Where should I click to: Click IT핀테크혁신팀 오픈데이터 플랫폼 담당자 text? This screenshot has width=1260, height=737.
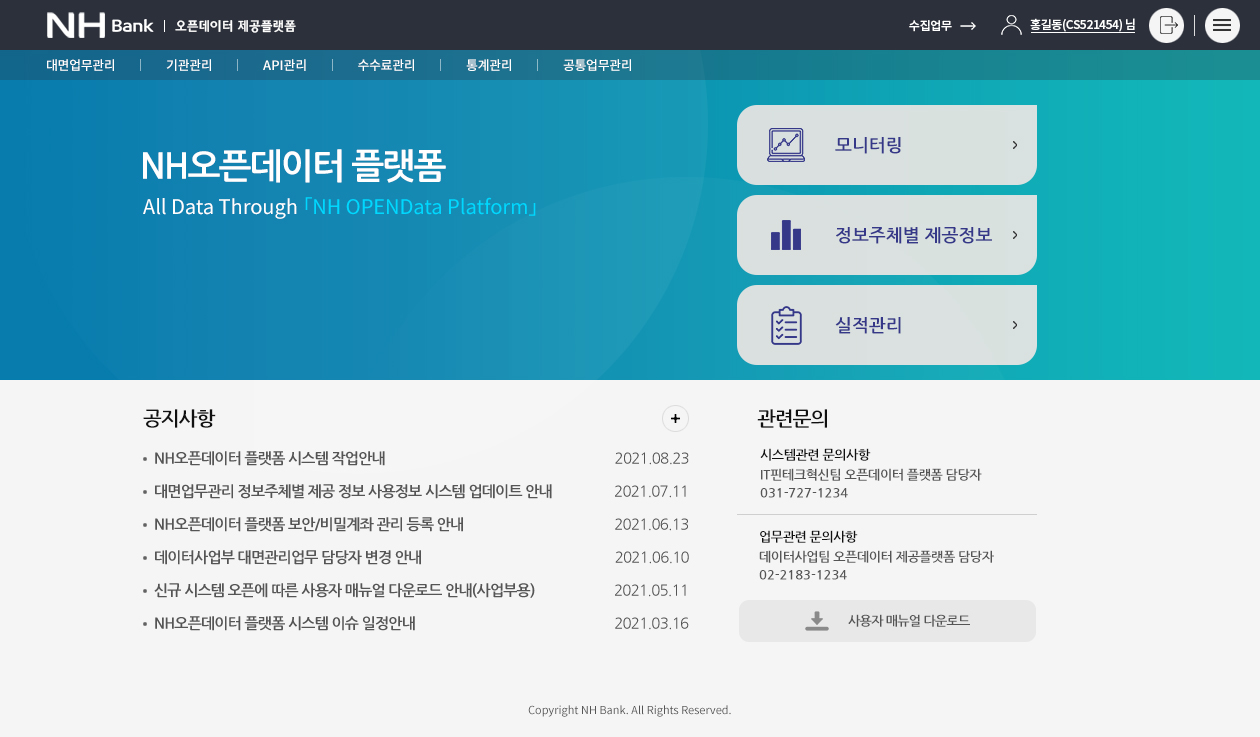click(x=871, y=475)
